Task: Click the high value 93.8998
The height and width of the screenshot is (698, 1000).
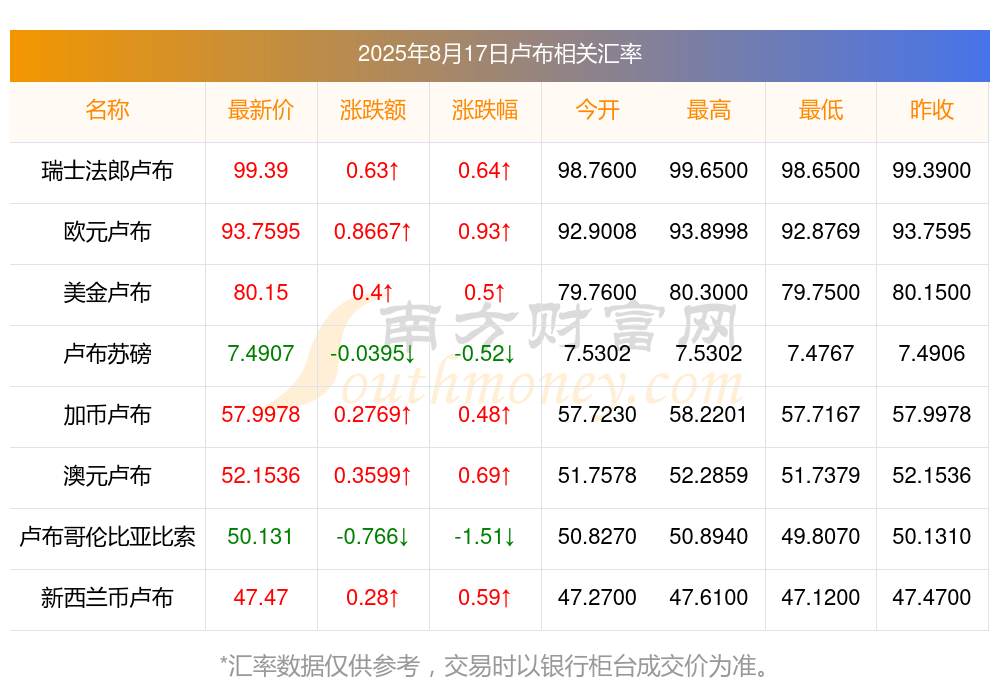Action: click(709, 232)
